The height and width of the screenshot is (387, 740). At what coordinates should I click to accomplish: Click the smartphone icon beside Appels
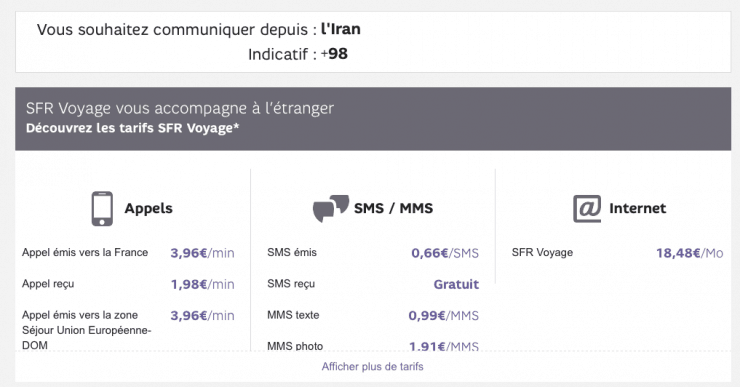point(102,209)
